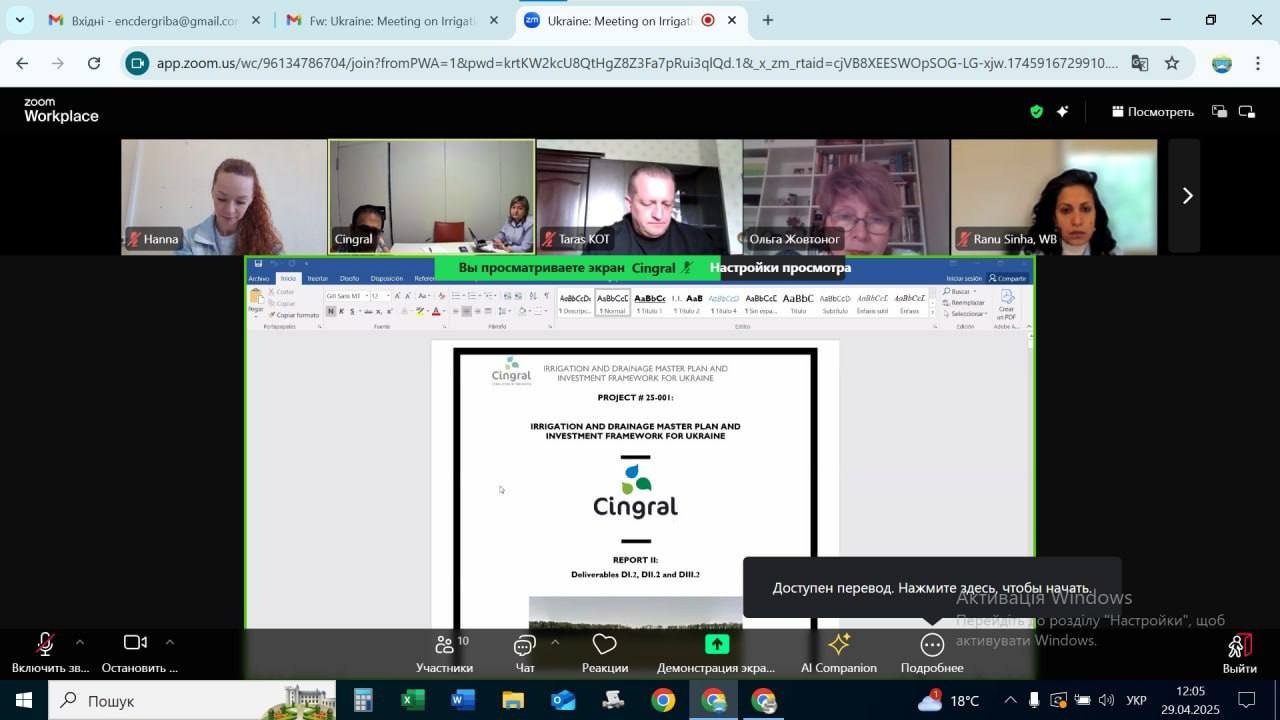
Task: Click the address bar URL
Action: click(637, 63)
